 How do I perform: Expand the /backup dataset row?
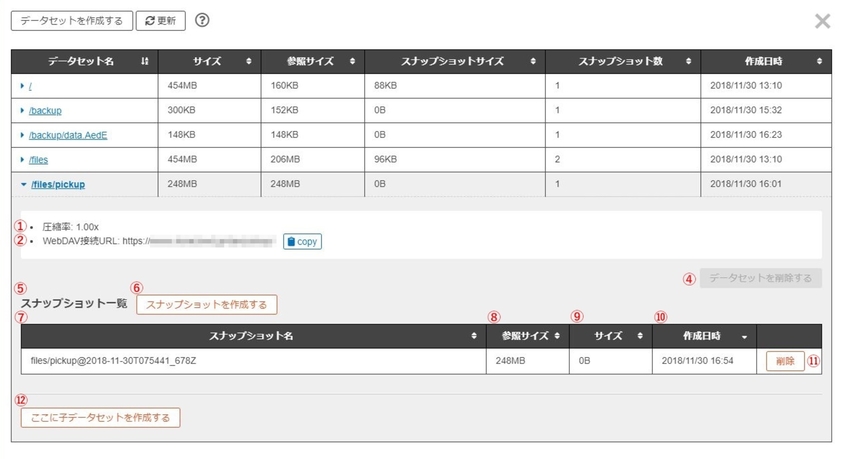tap(22, 110)
